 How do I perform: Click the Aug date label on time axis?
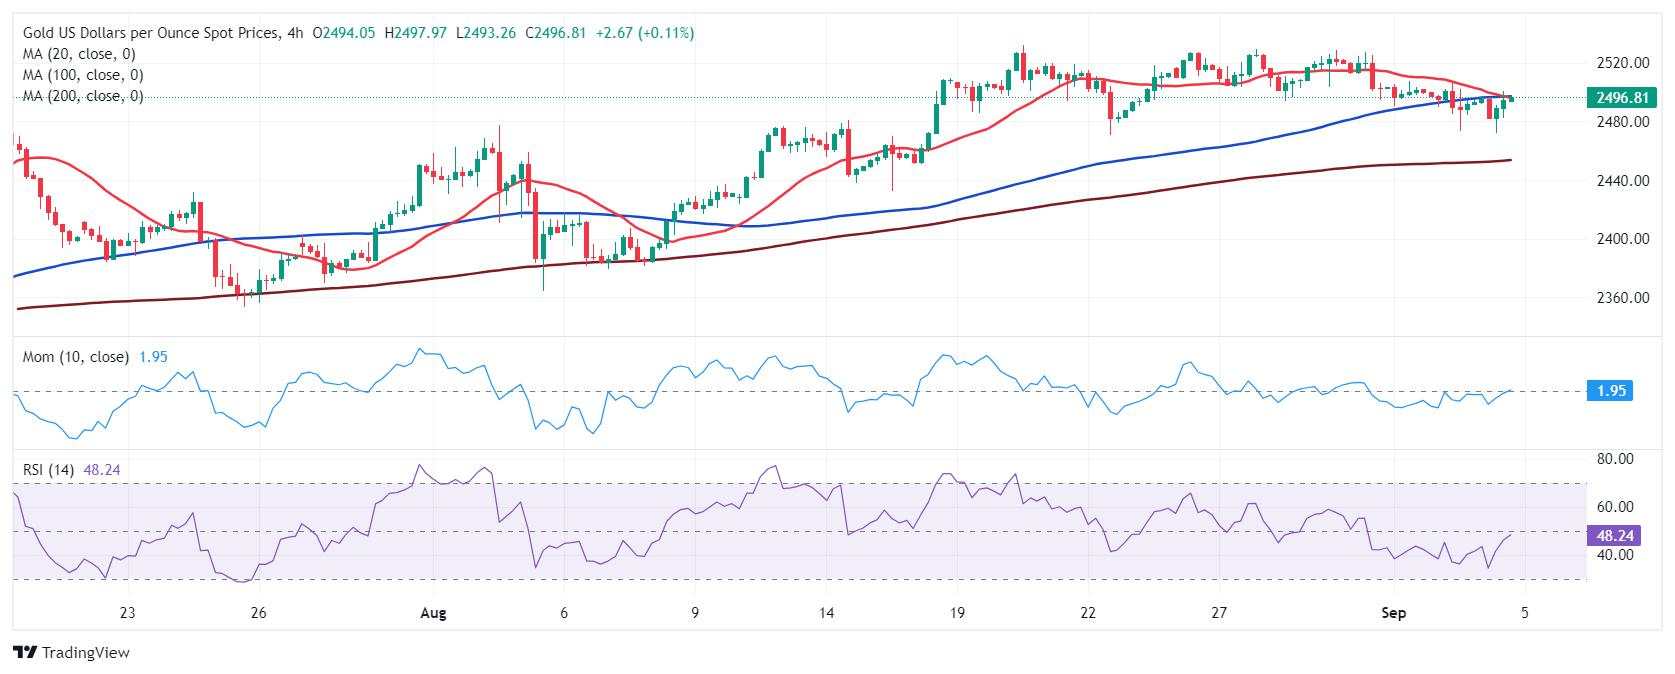tap(433, 613)
